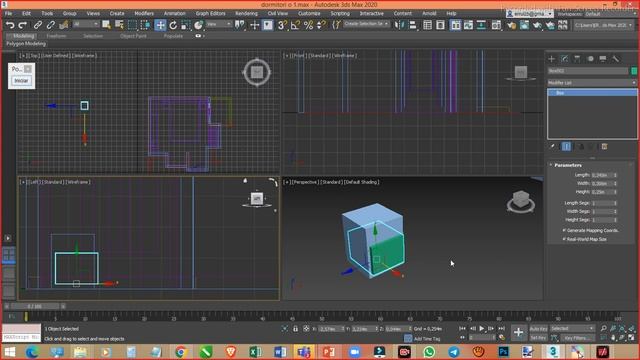Click the Align tool icon
The height and width of the screenshot is (360, 640).
[x=413, y=25]
